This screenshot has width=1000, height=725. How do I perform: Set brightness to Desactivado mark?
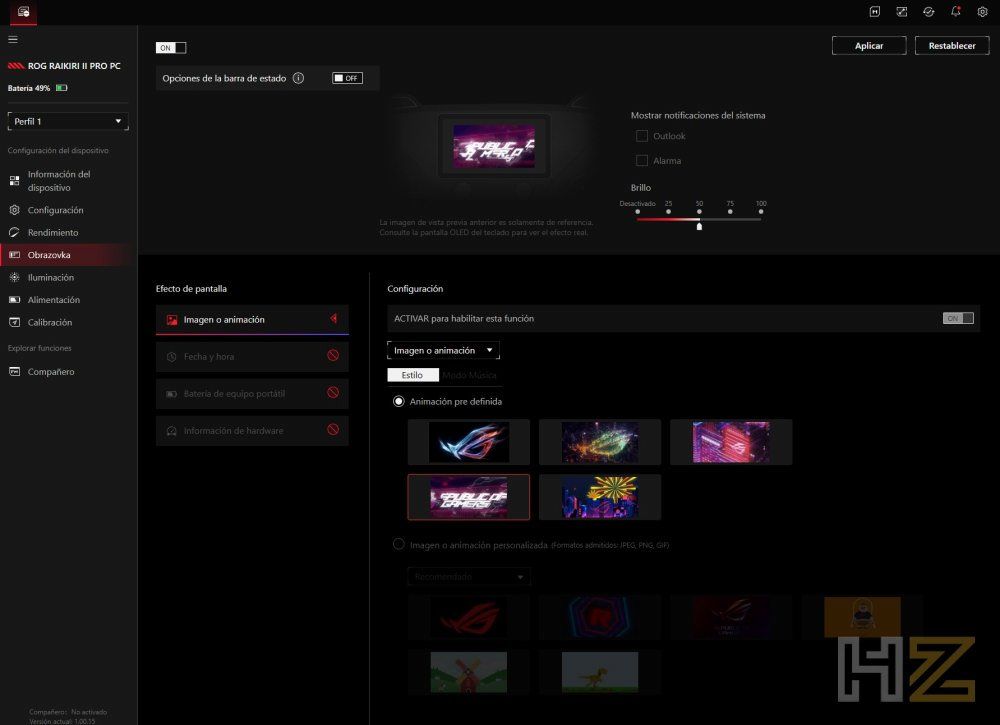637,211
